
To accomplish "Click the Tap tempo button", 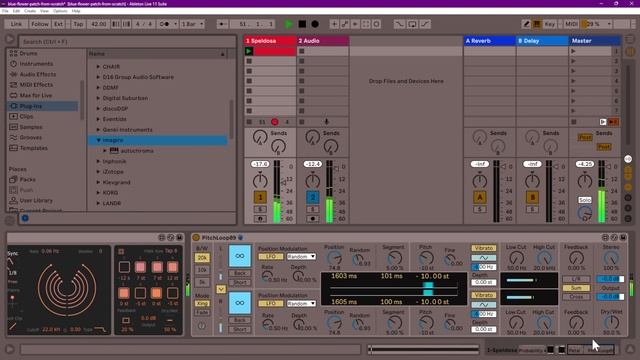I will (x=78, y=24).
